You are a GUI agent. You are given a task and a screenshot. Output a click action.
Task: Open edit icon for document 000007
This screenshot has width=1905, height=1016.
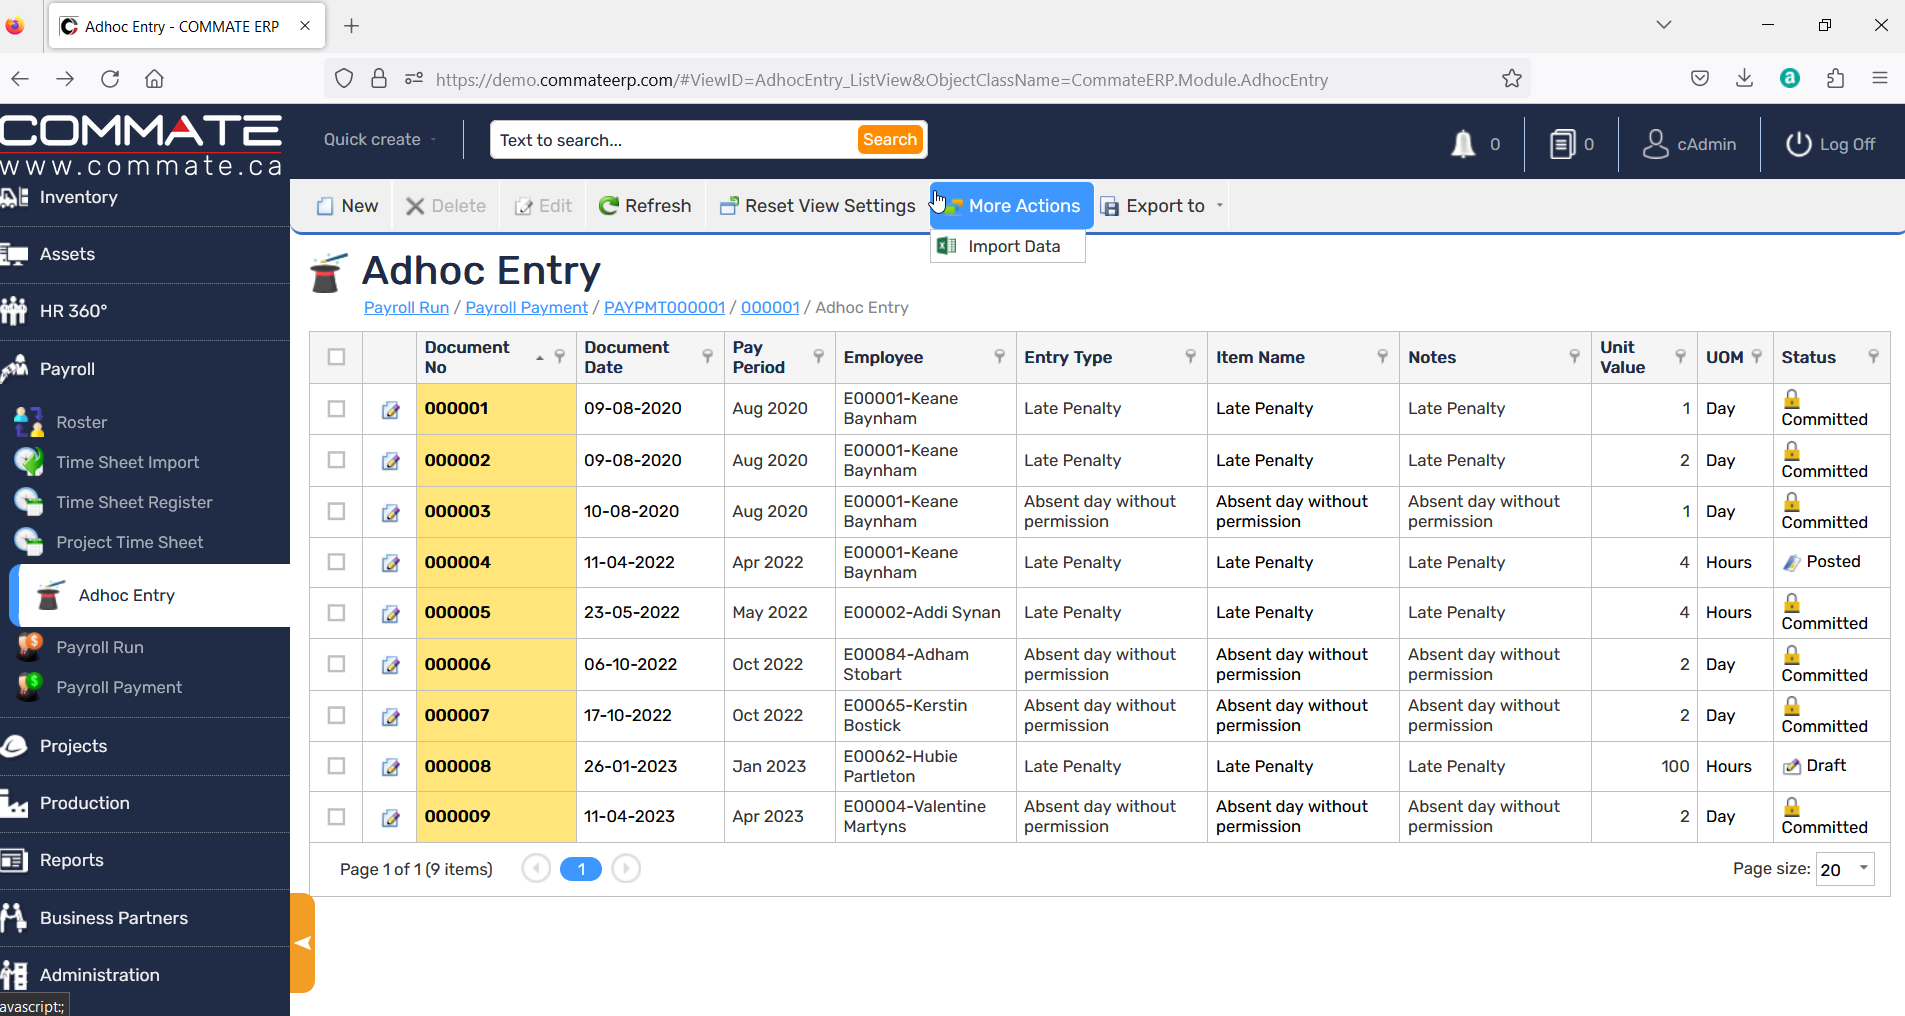[x=390, y=717]
